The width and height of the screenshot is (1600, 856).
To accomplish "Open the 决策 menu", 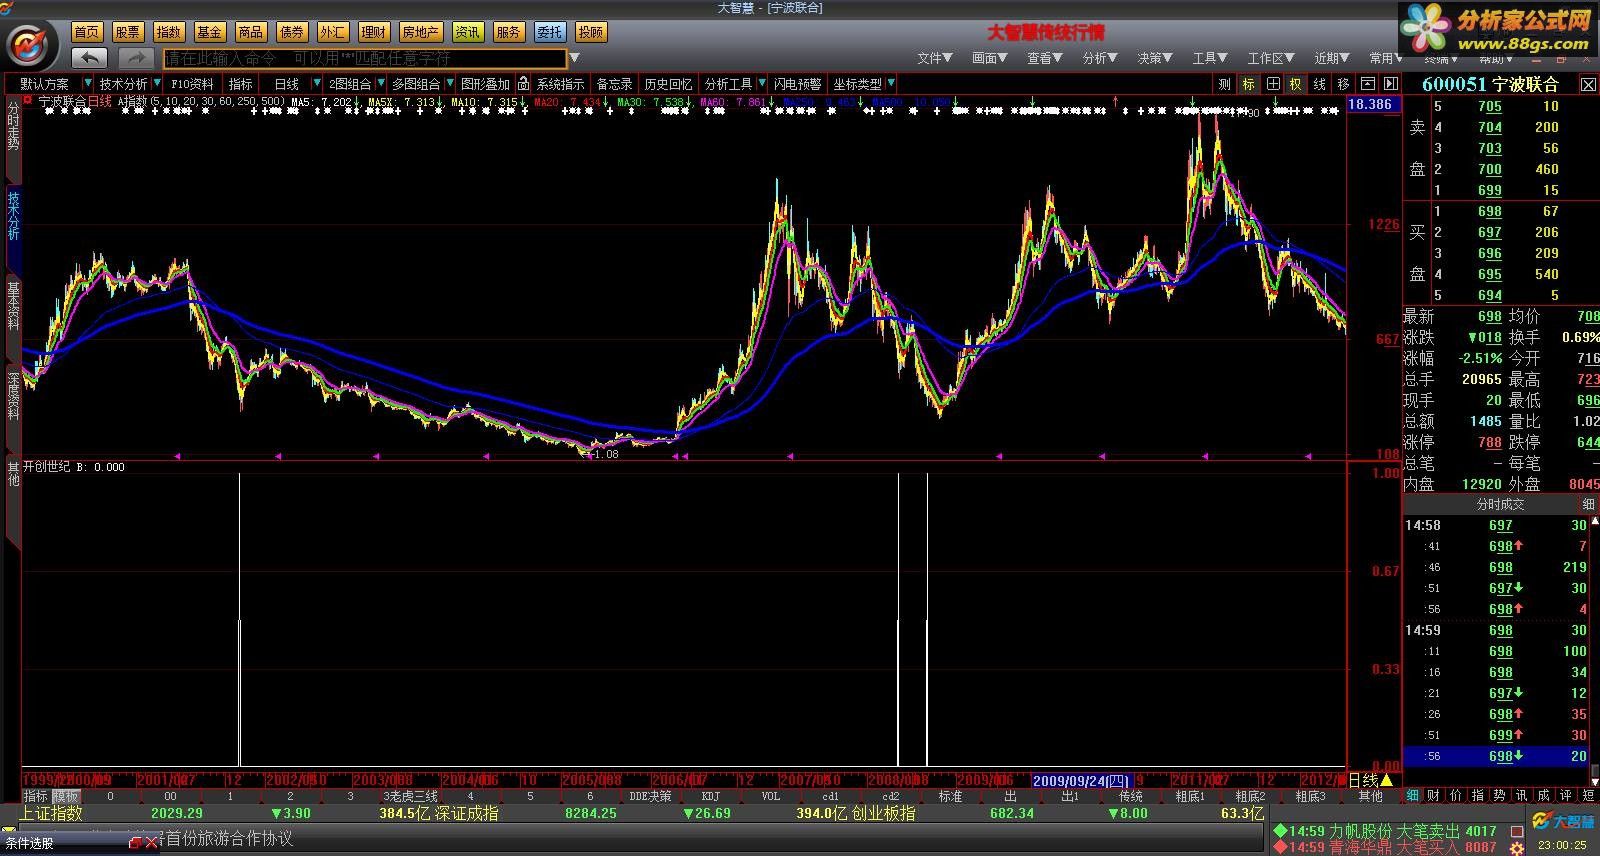I will (1155, 58).
